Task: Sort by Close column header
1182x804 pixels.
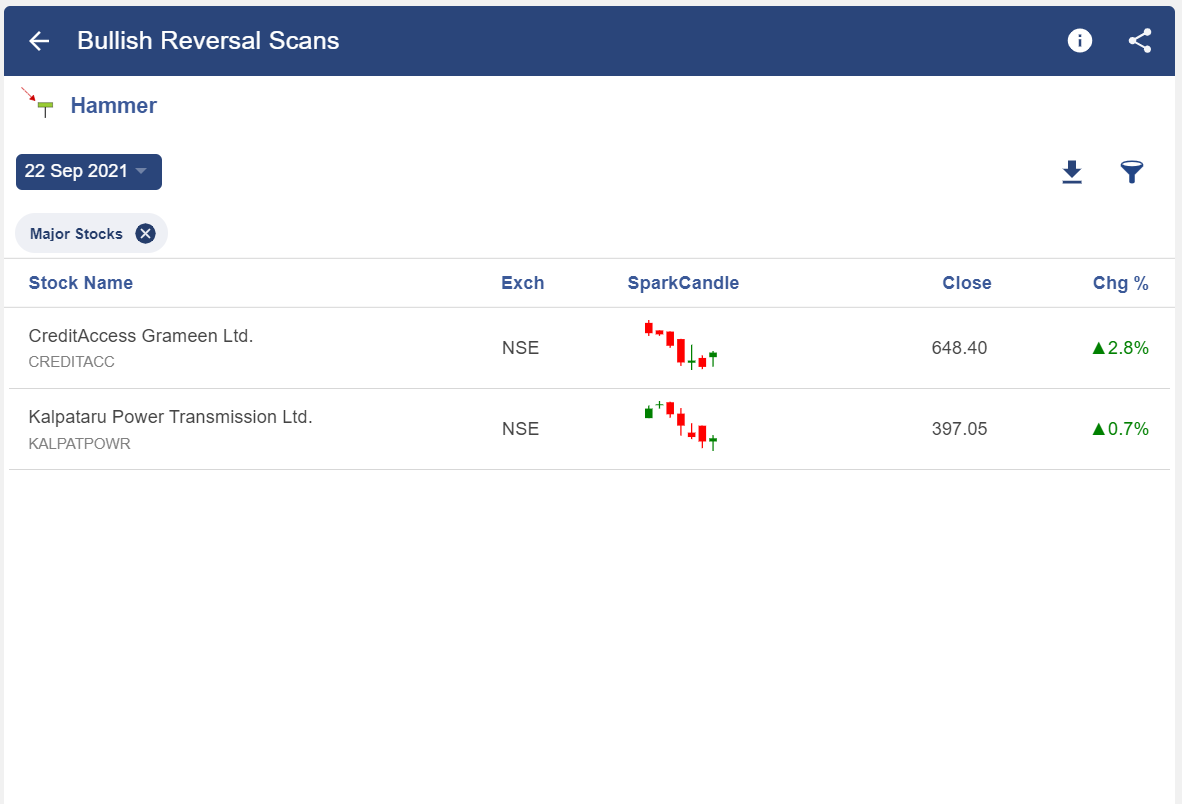Action: coord(966,283)
